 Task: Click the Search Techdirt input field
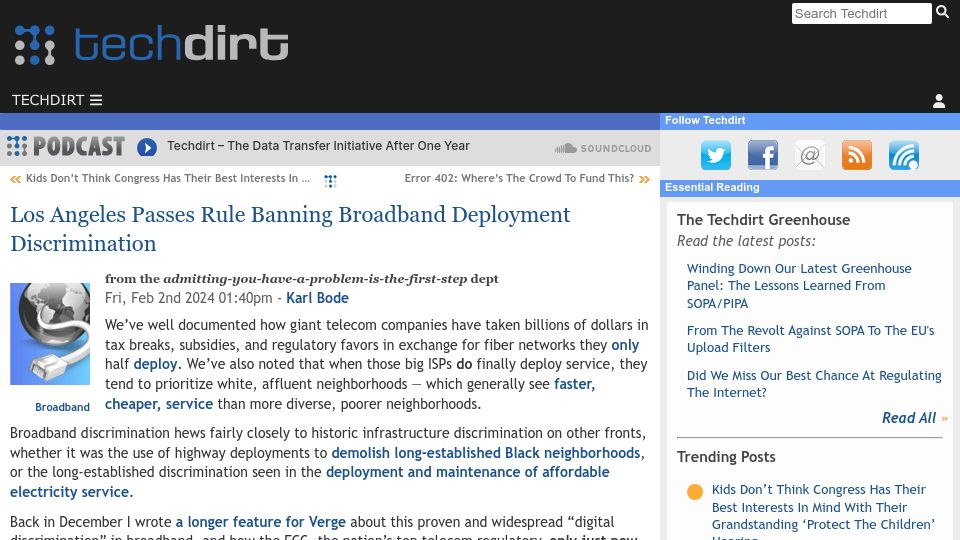point(861,13)
